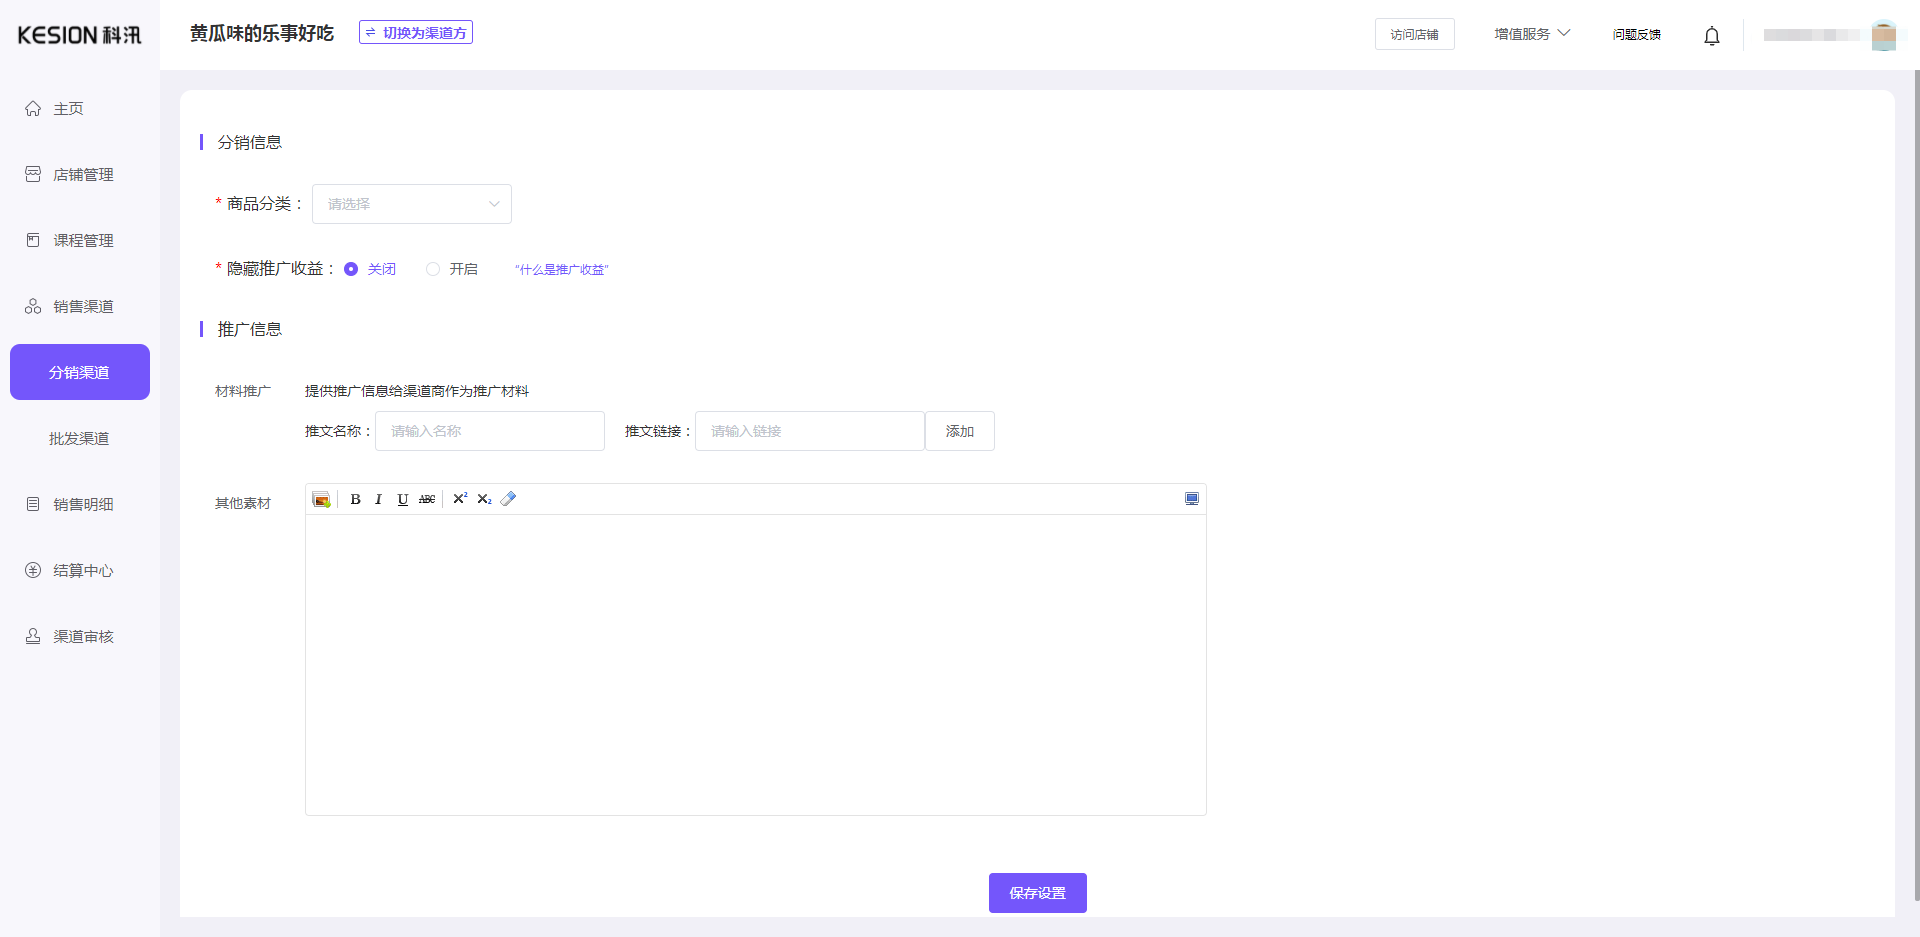The image size is (1920, 937).
Task: Clear formatting with the eraser icon
Action: coord(508,499)
